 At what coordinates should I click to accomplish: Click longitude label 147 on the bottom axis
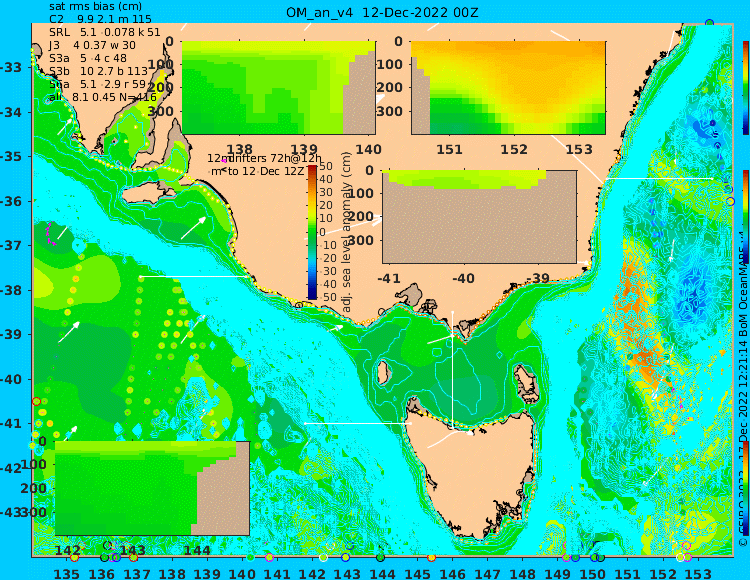pos(487,573)
